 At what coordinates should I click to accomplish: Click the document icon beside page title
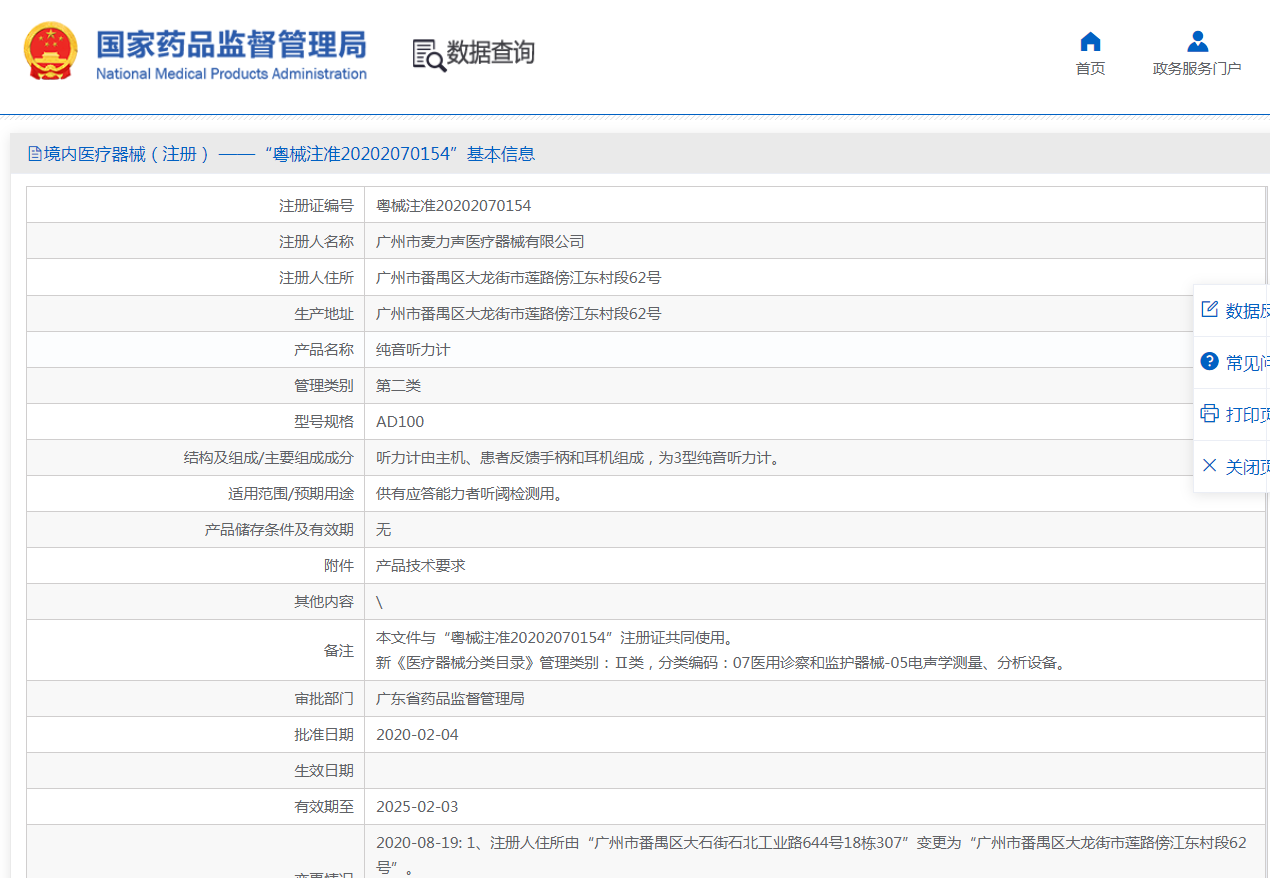point(35,154)
